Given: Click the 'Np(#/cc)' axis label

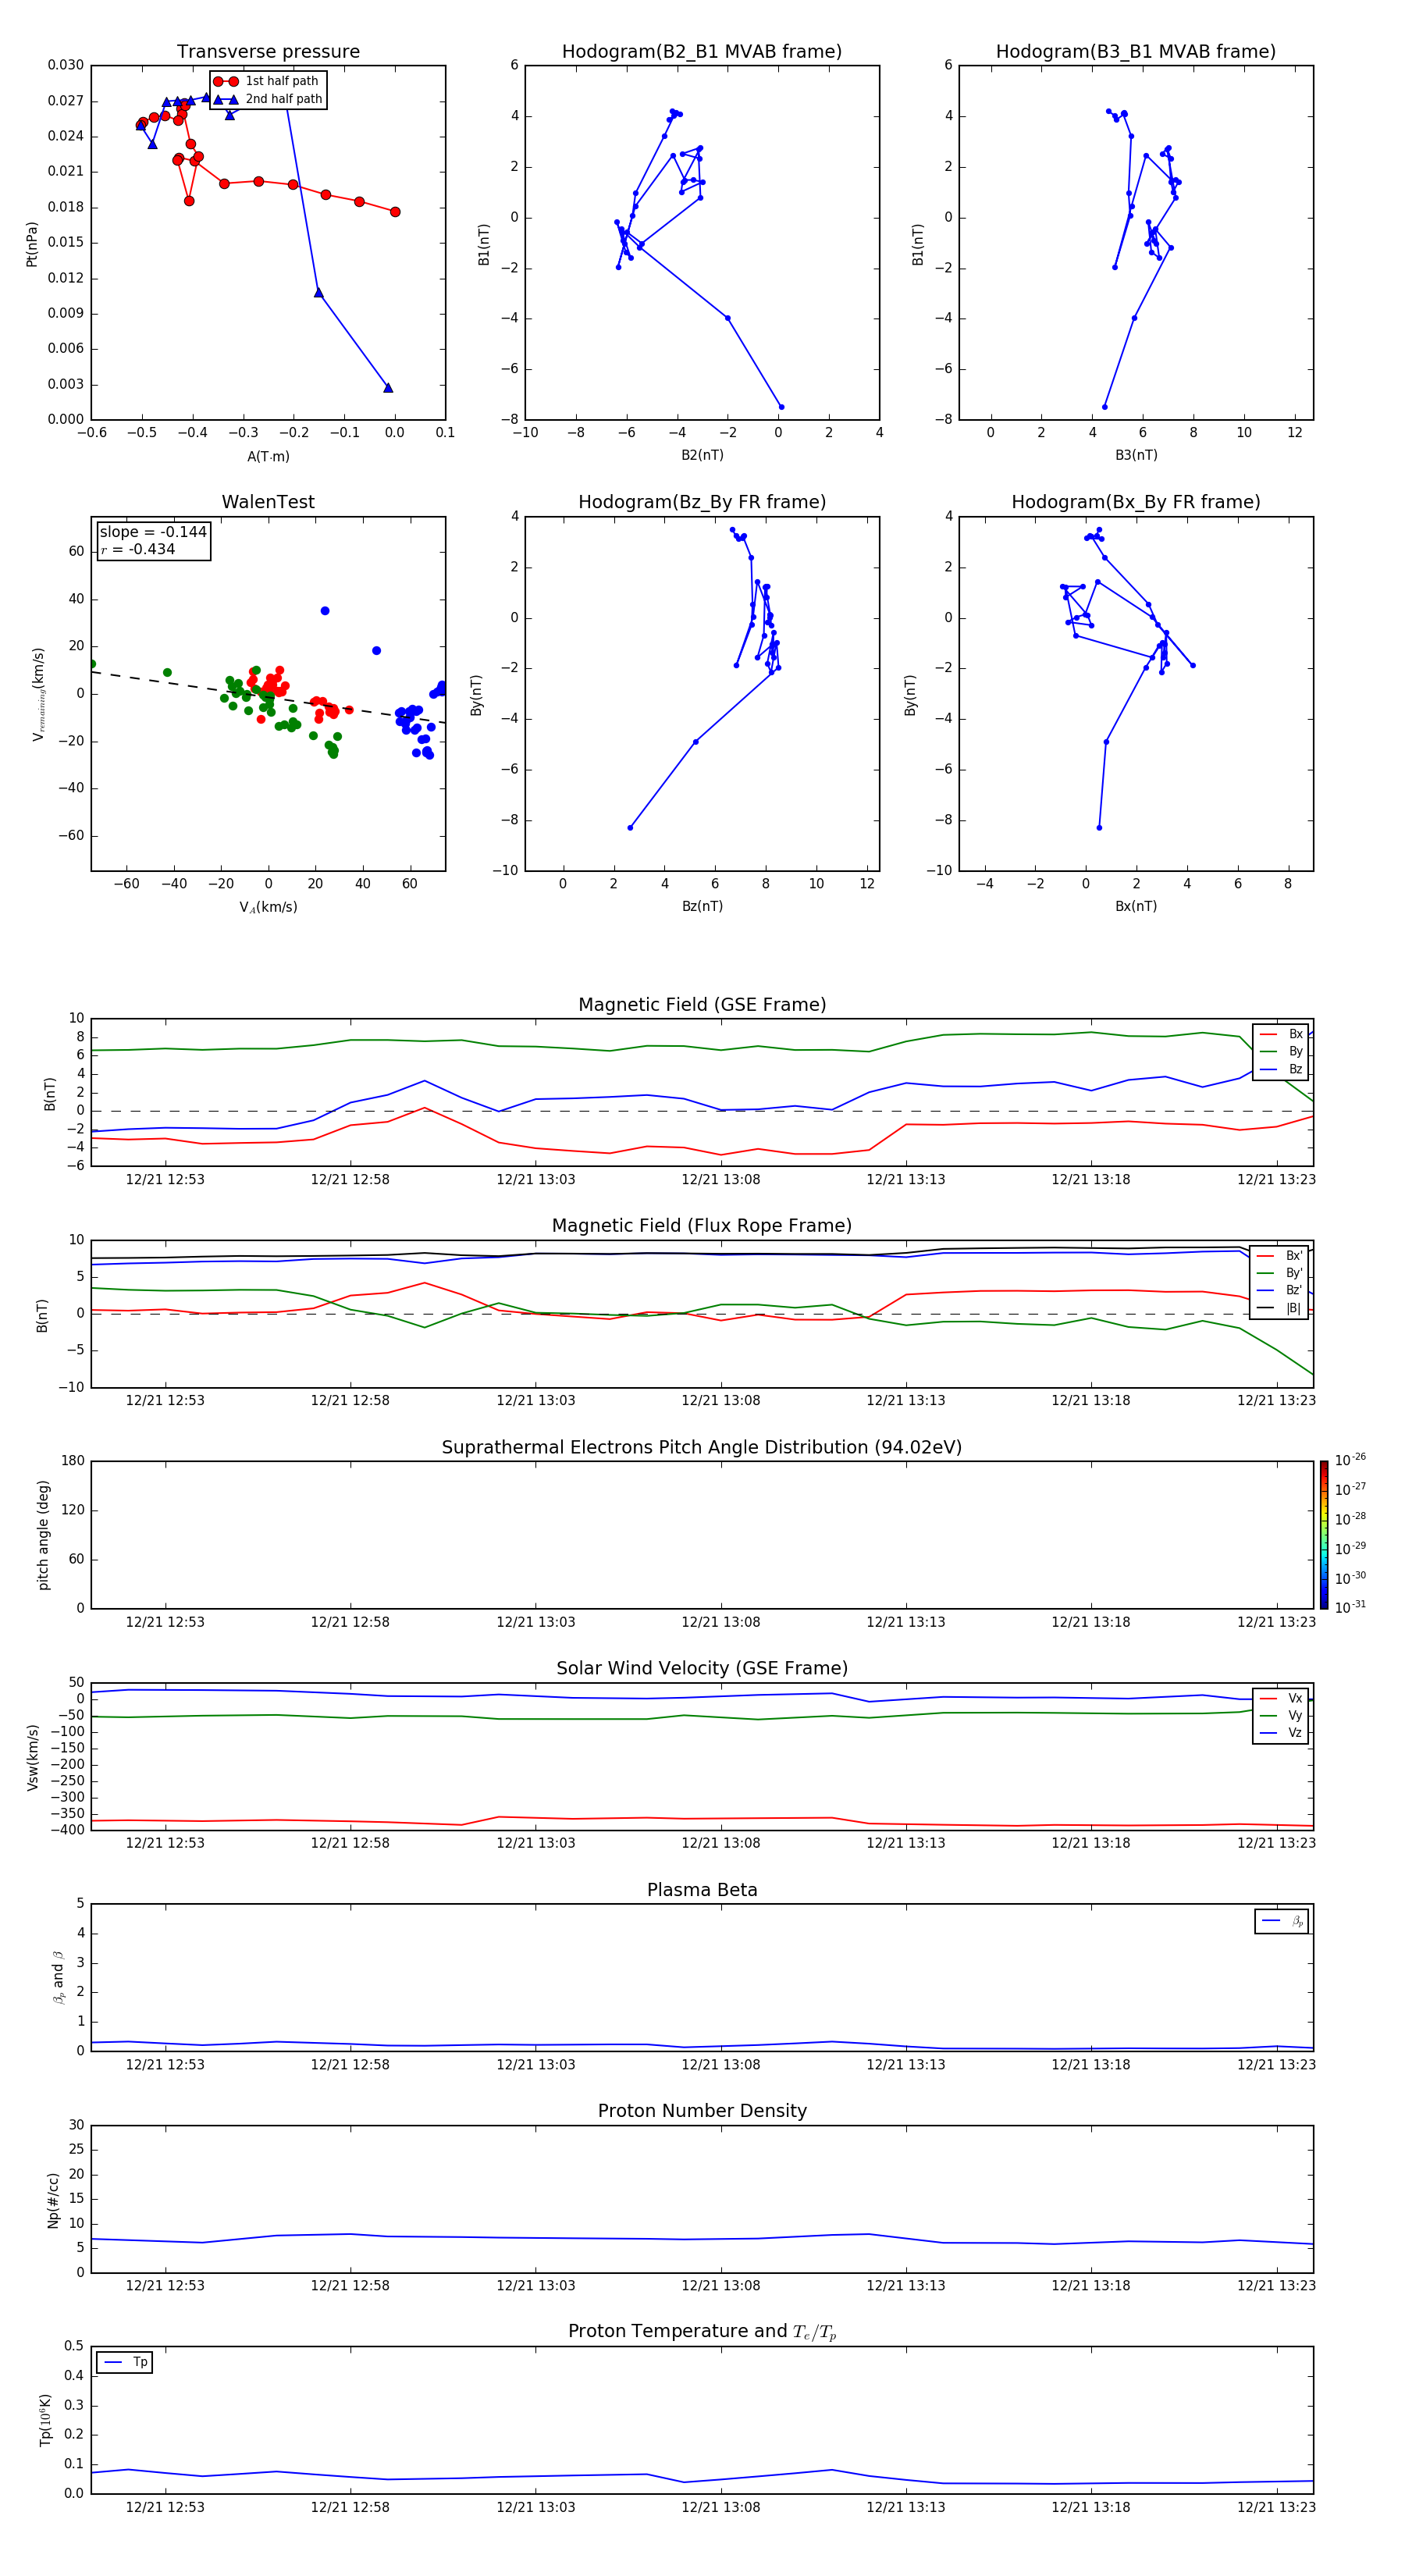Looking at the screenshot, I should (53, 2200).
